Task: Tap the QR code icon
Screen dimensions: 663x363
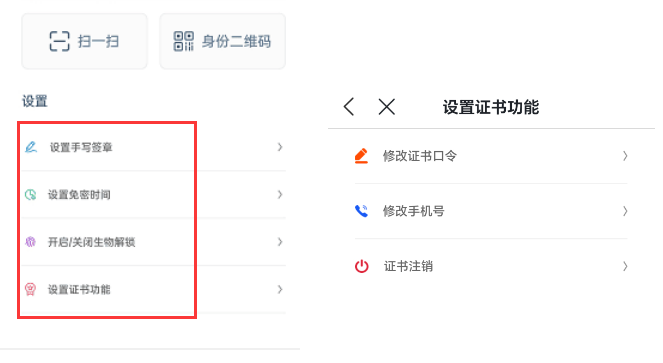Action: [184, 41]
